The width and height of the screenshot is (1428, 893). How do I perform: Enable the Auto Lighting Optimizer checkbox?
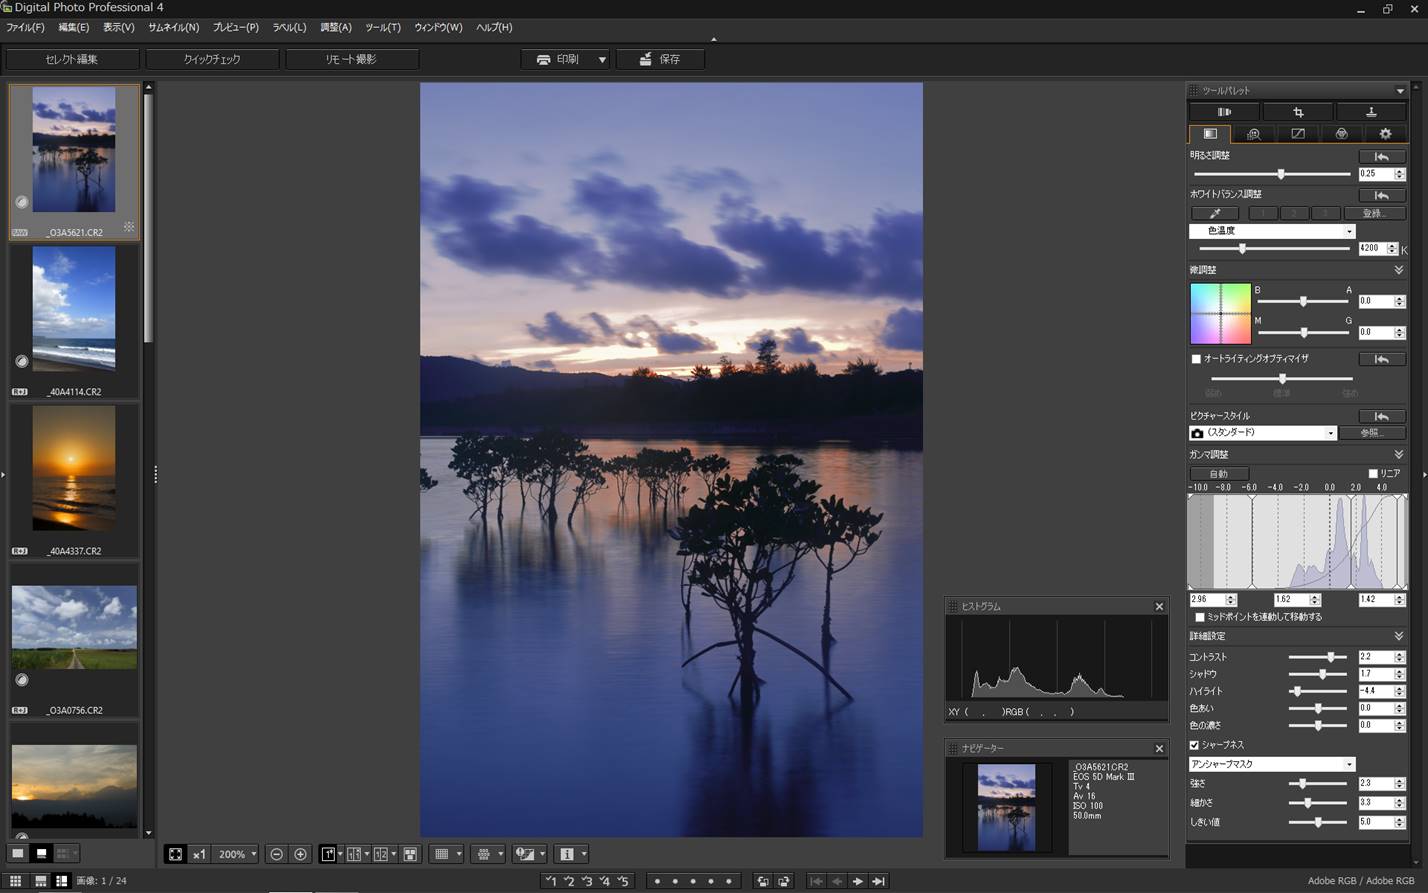point(1196,359)
